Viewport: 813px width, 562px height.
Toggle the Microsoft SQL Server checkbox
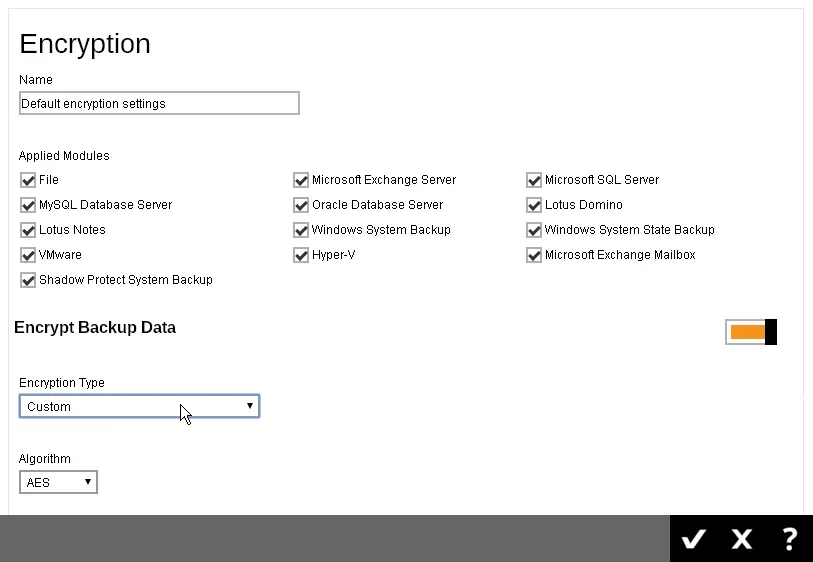pyautogui.click(x=534, y=180)
